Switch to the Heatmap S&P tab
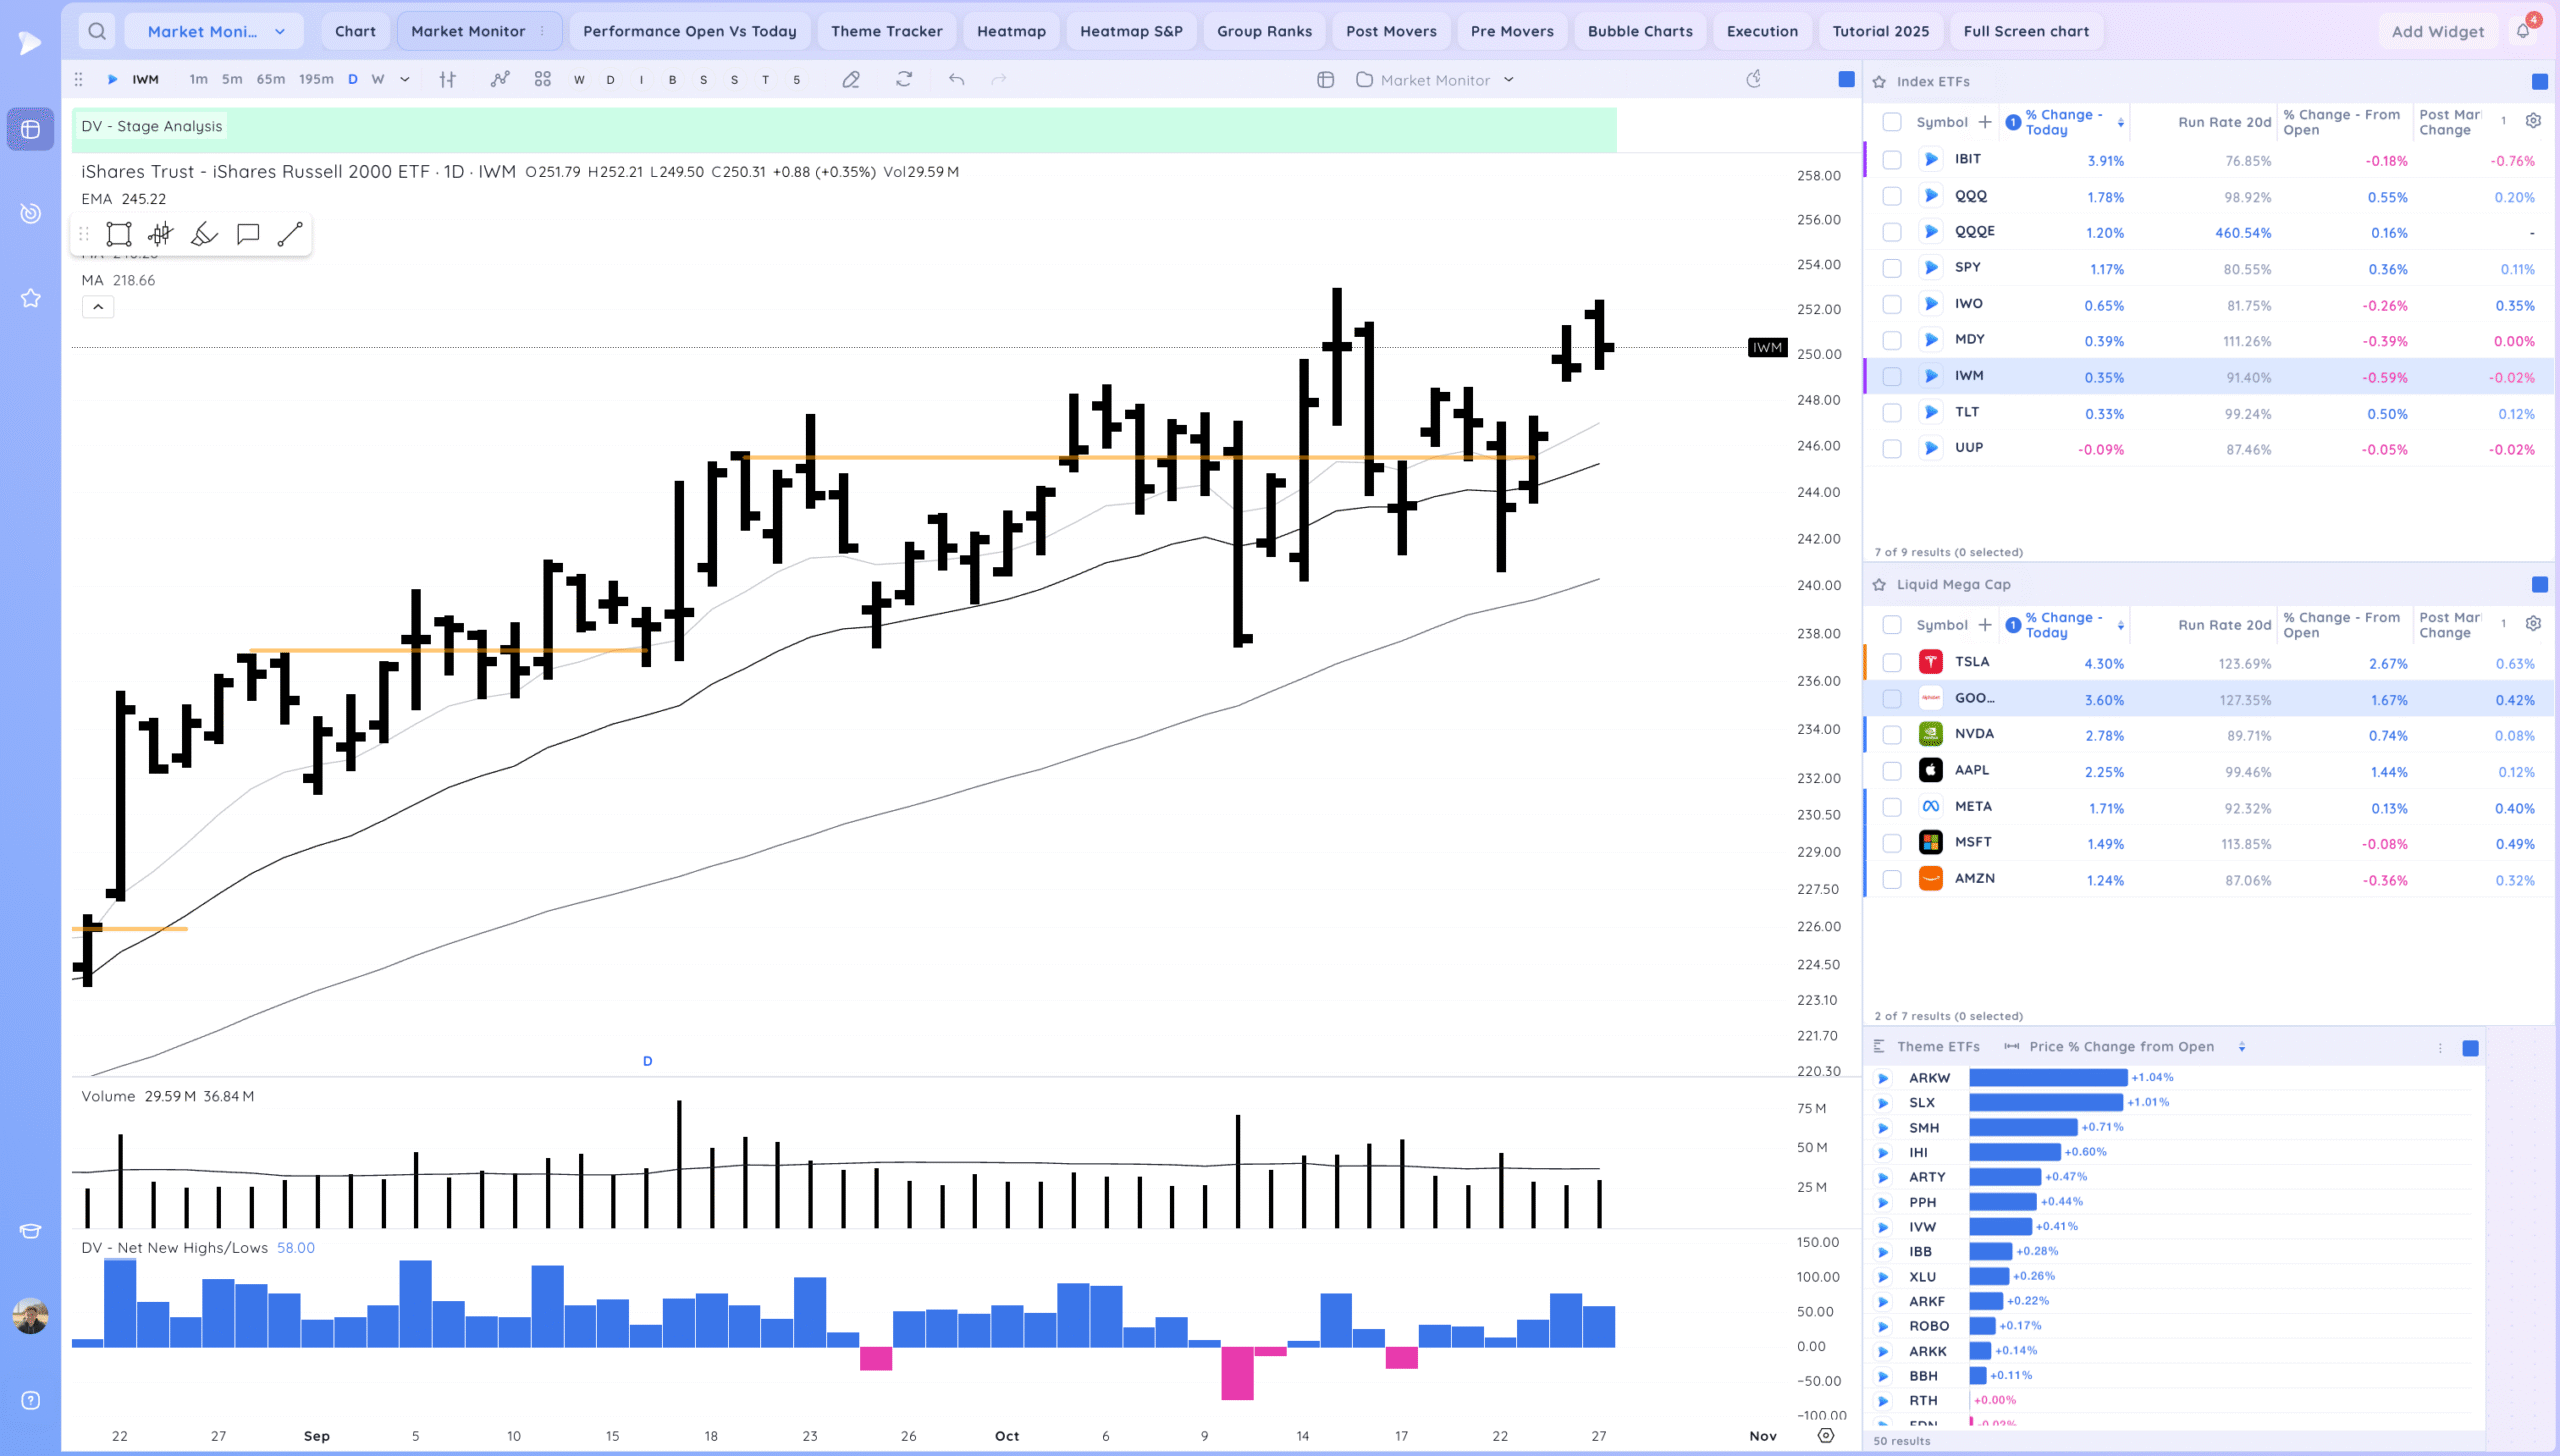The width and height of the screenshot is (2560, 1456). (1131, 31)
